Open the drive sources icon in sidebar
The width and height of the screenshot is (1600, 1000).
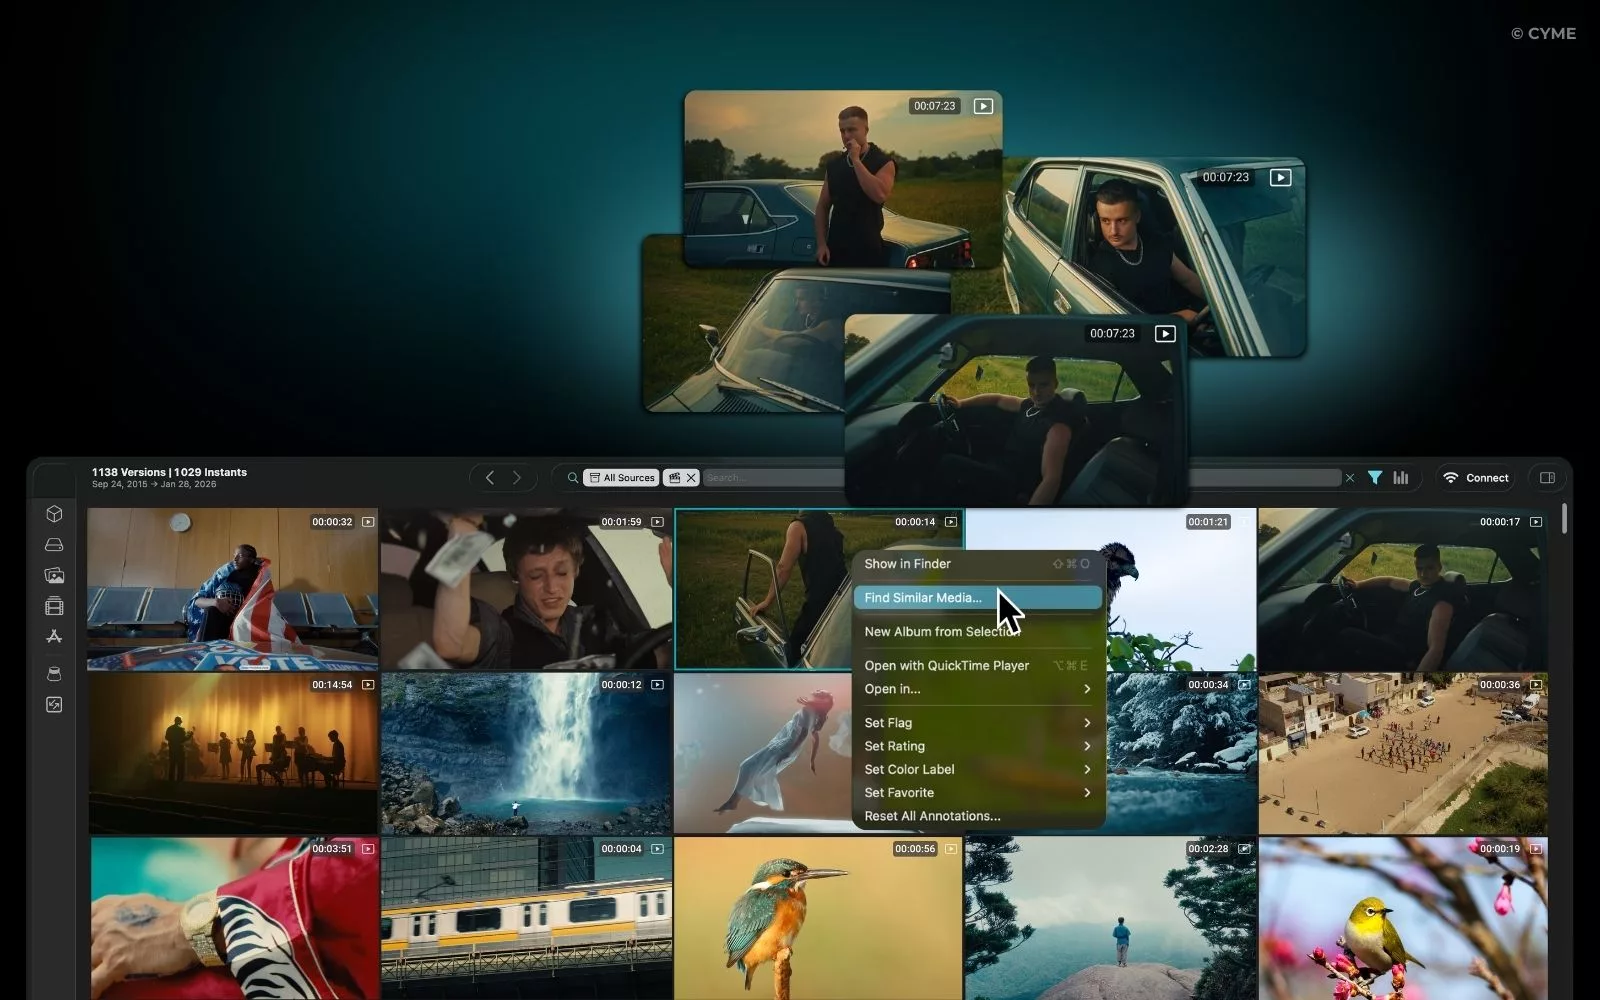click(x=54, y=545)
